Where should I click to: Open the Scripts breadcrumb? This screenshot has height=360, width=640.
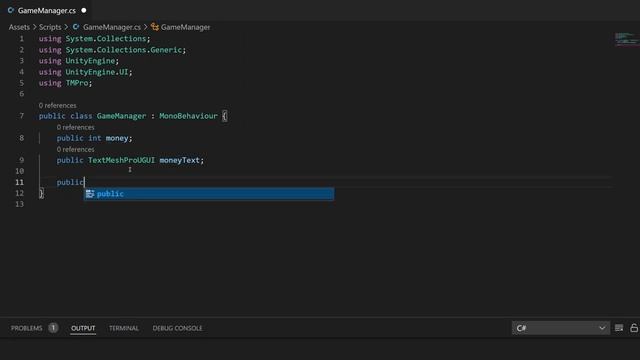50,27
